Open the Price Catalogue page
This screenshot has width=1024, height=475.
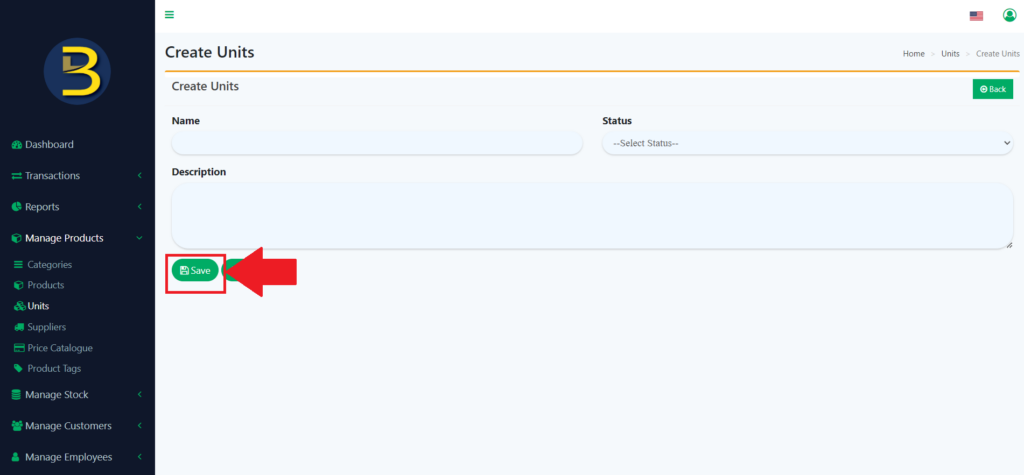tap(59, 348)
